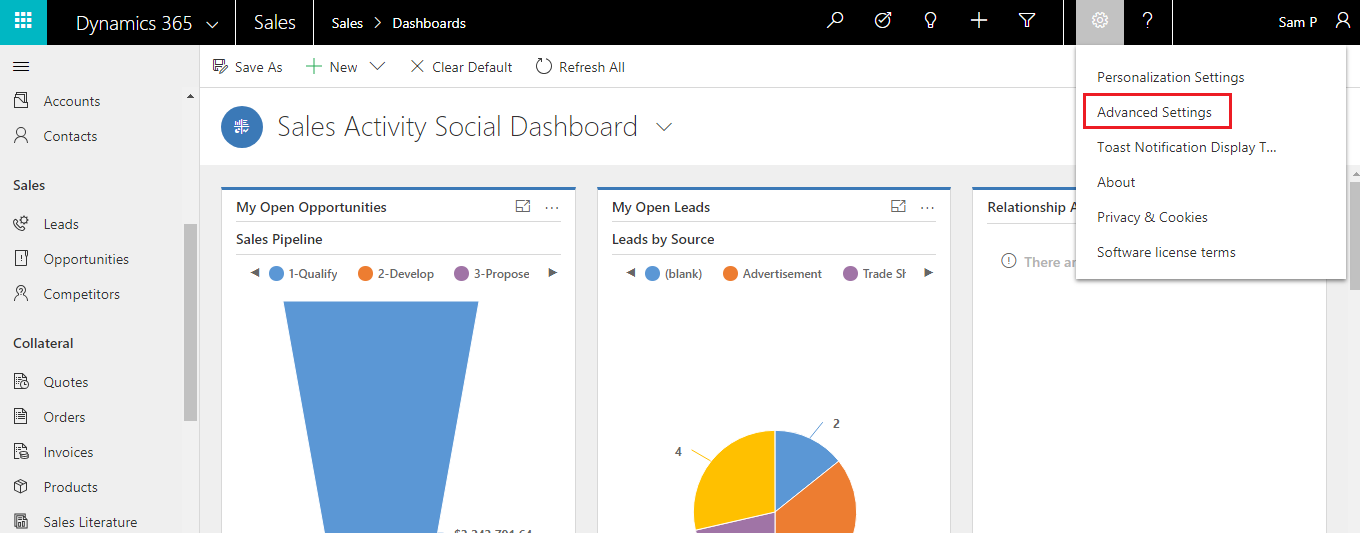Click the settings gear icon
Image resolution: width=1360 pixels, height=533 pixels.
click(x=1100, y=21)
